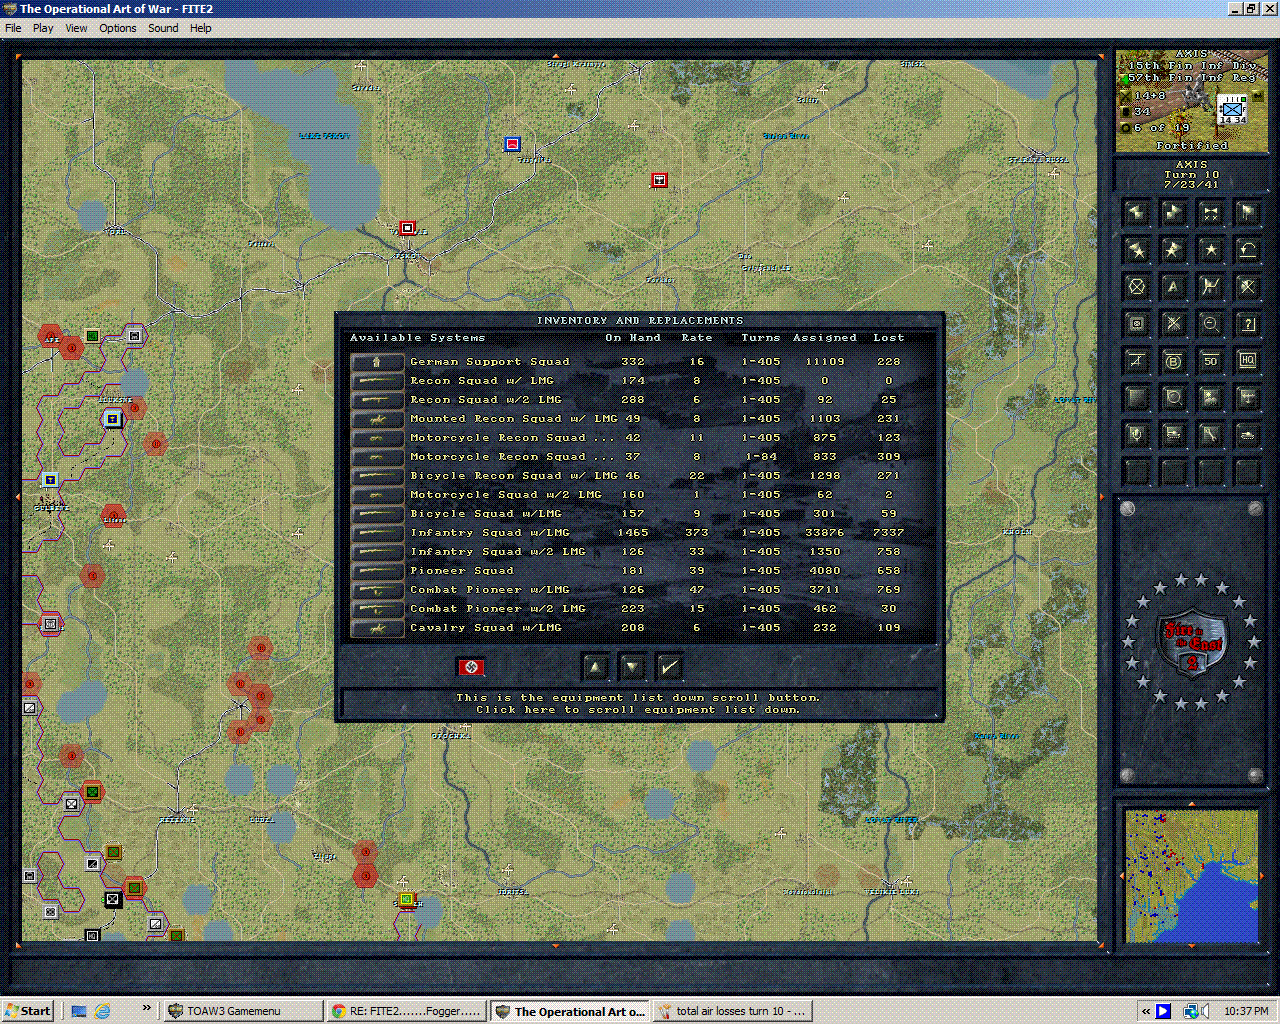Click the weather sun-and-cloud icon

point(1211,398)
